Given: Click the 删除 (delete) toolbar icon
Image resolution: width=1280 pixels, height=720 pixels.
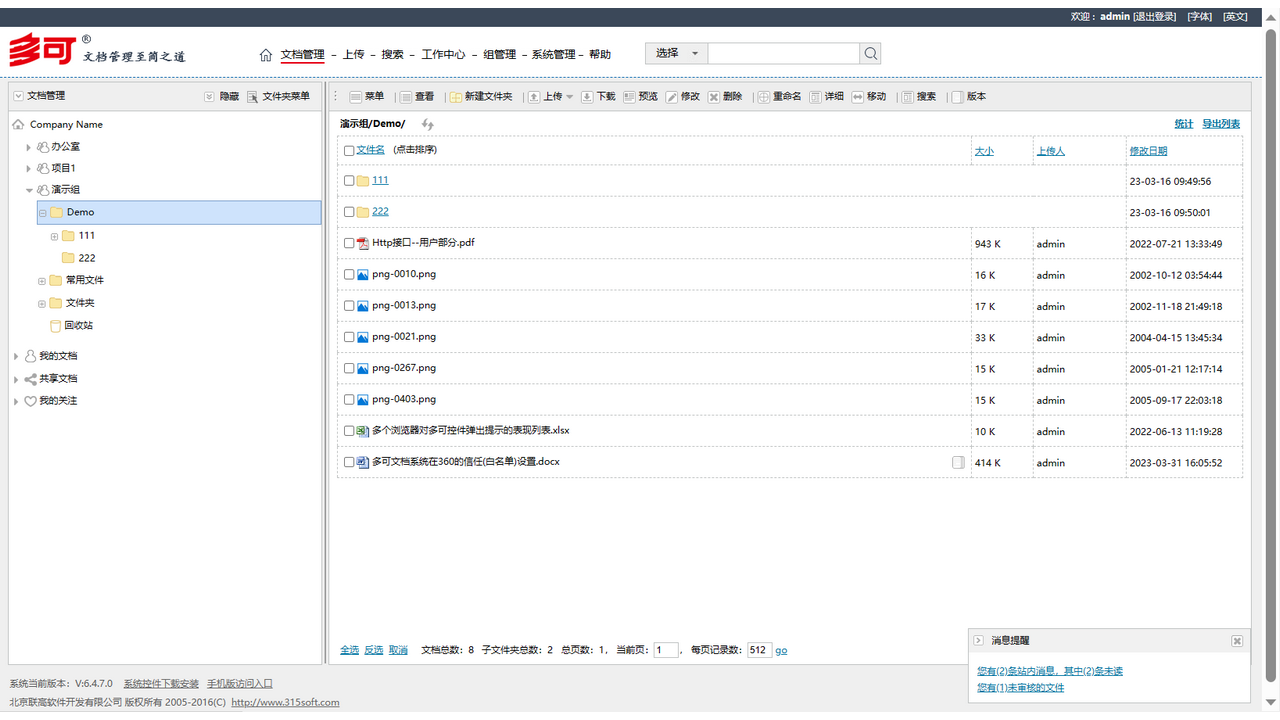Looking at the screenshot, I should [x=714, y=97].
